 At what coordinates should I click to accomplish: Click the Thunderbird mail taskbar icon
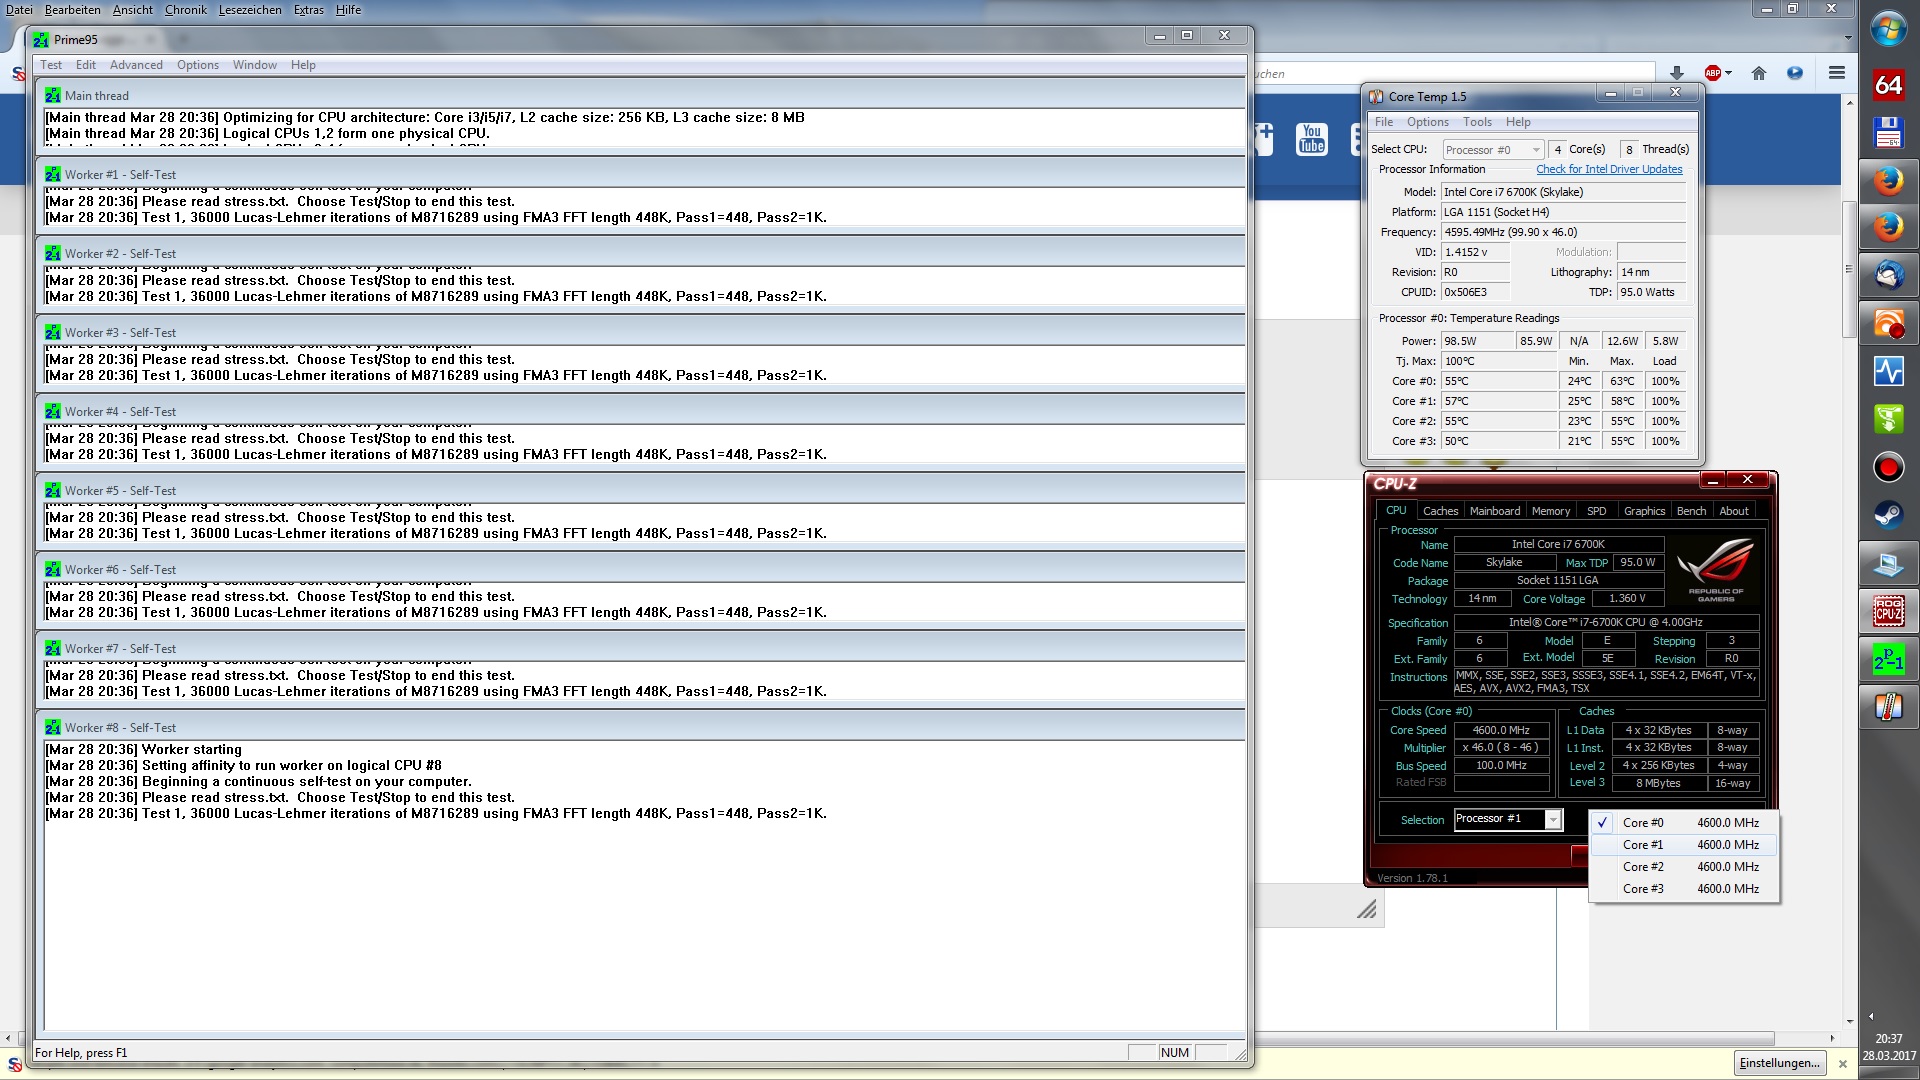click(1888, 275)
